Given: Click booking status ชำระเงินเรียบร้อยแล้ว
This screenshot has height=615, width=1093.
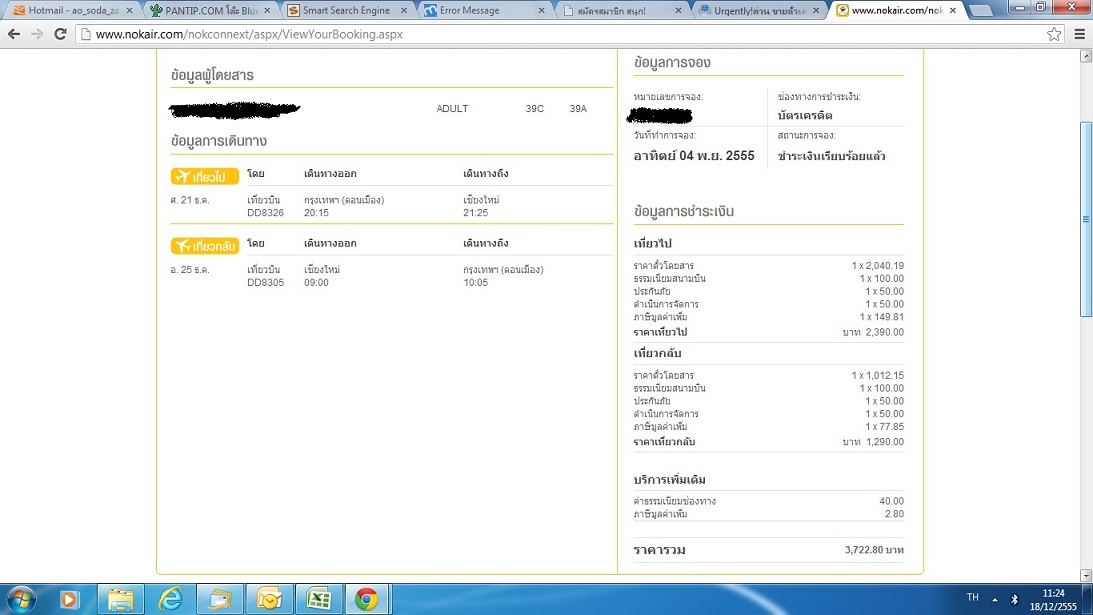Looking at the screenshot, I should [832, 156].
